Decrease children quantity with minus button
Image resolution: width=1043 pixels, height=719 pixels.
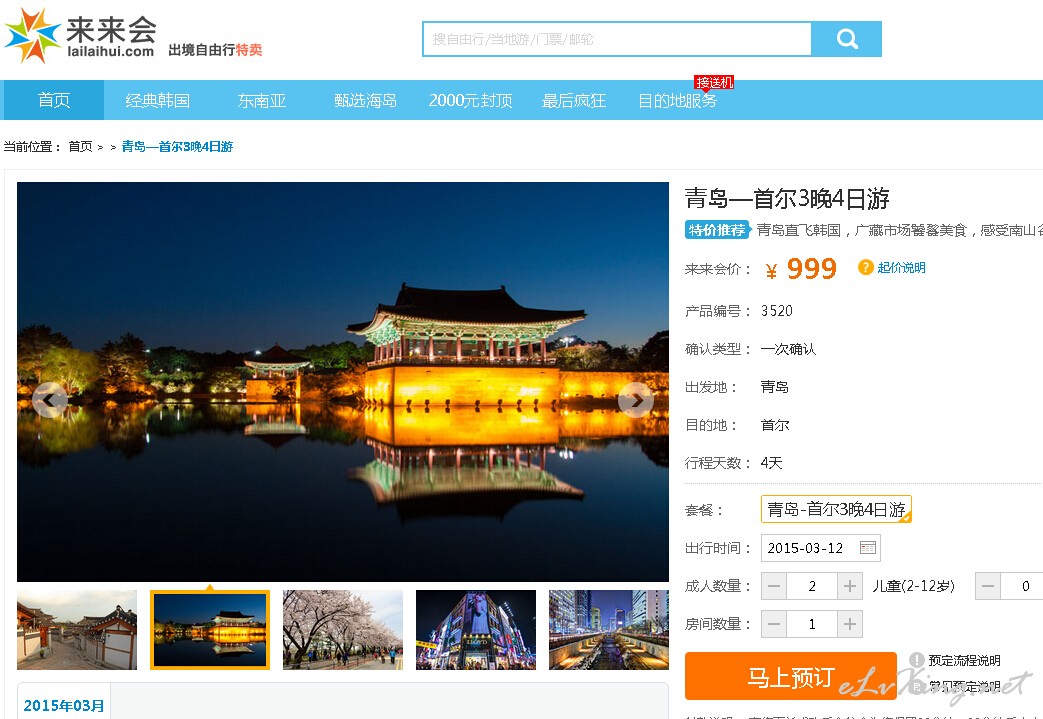[x=988, y=586]
